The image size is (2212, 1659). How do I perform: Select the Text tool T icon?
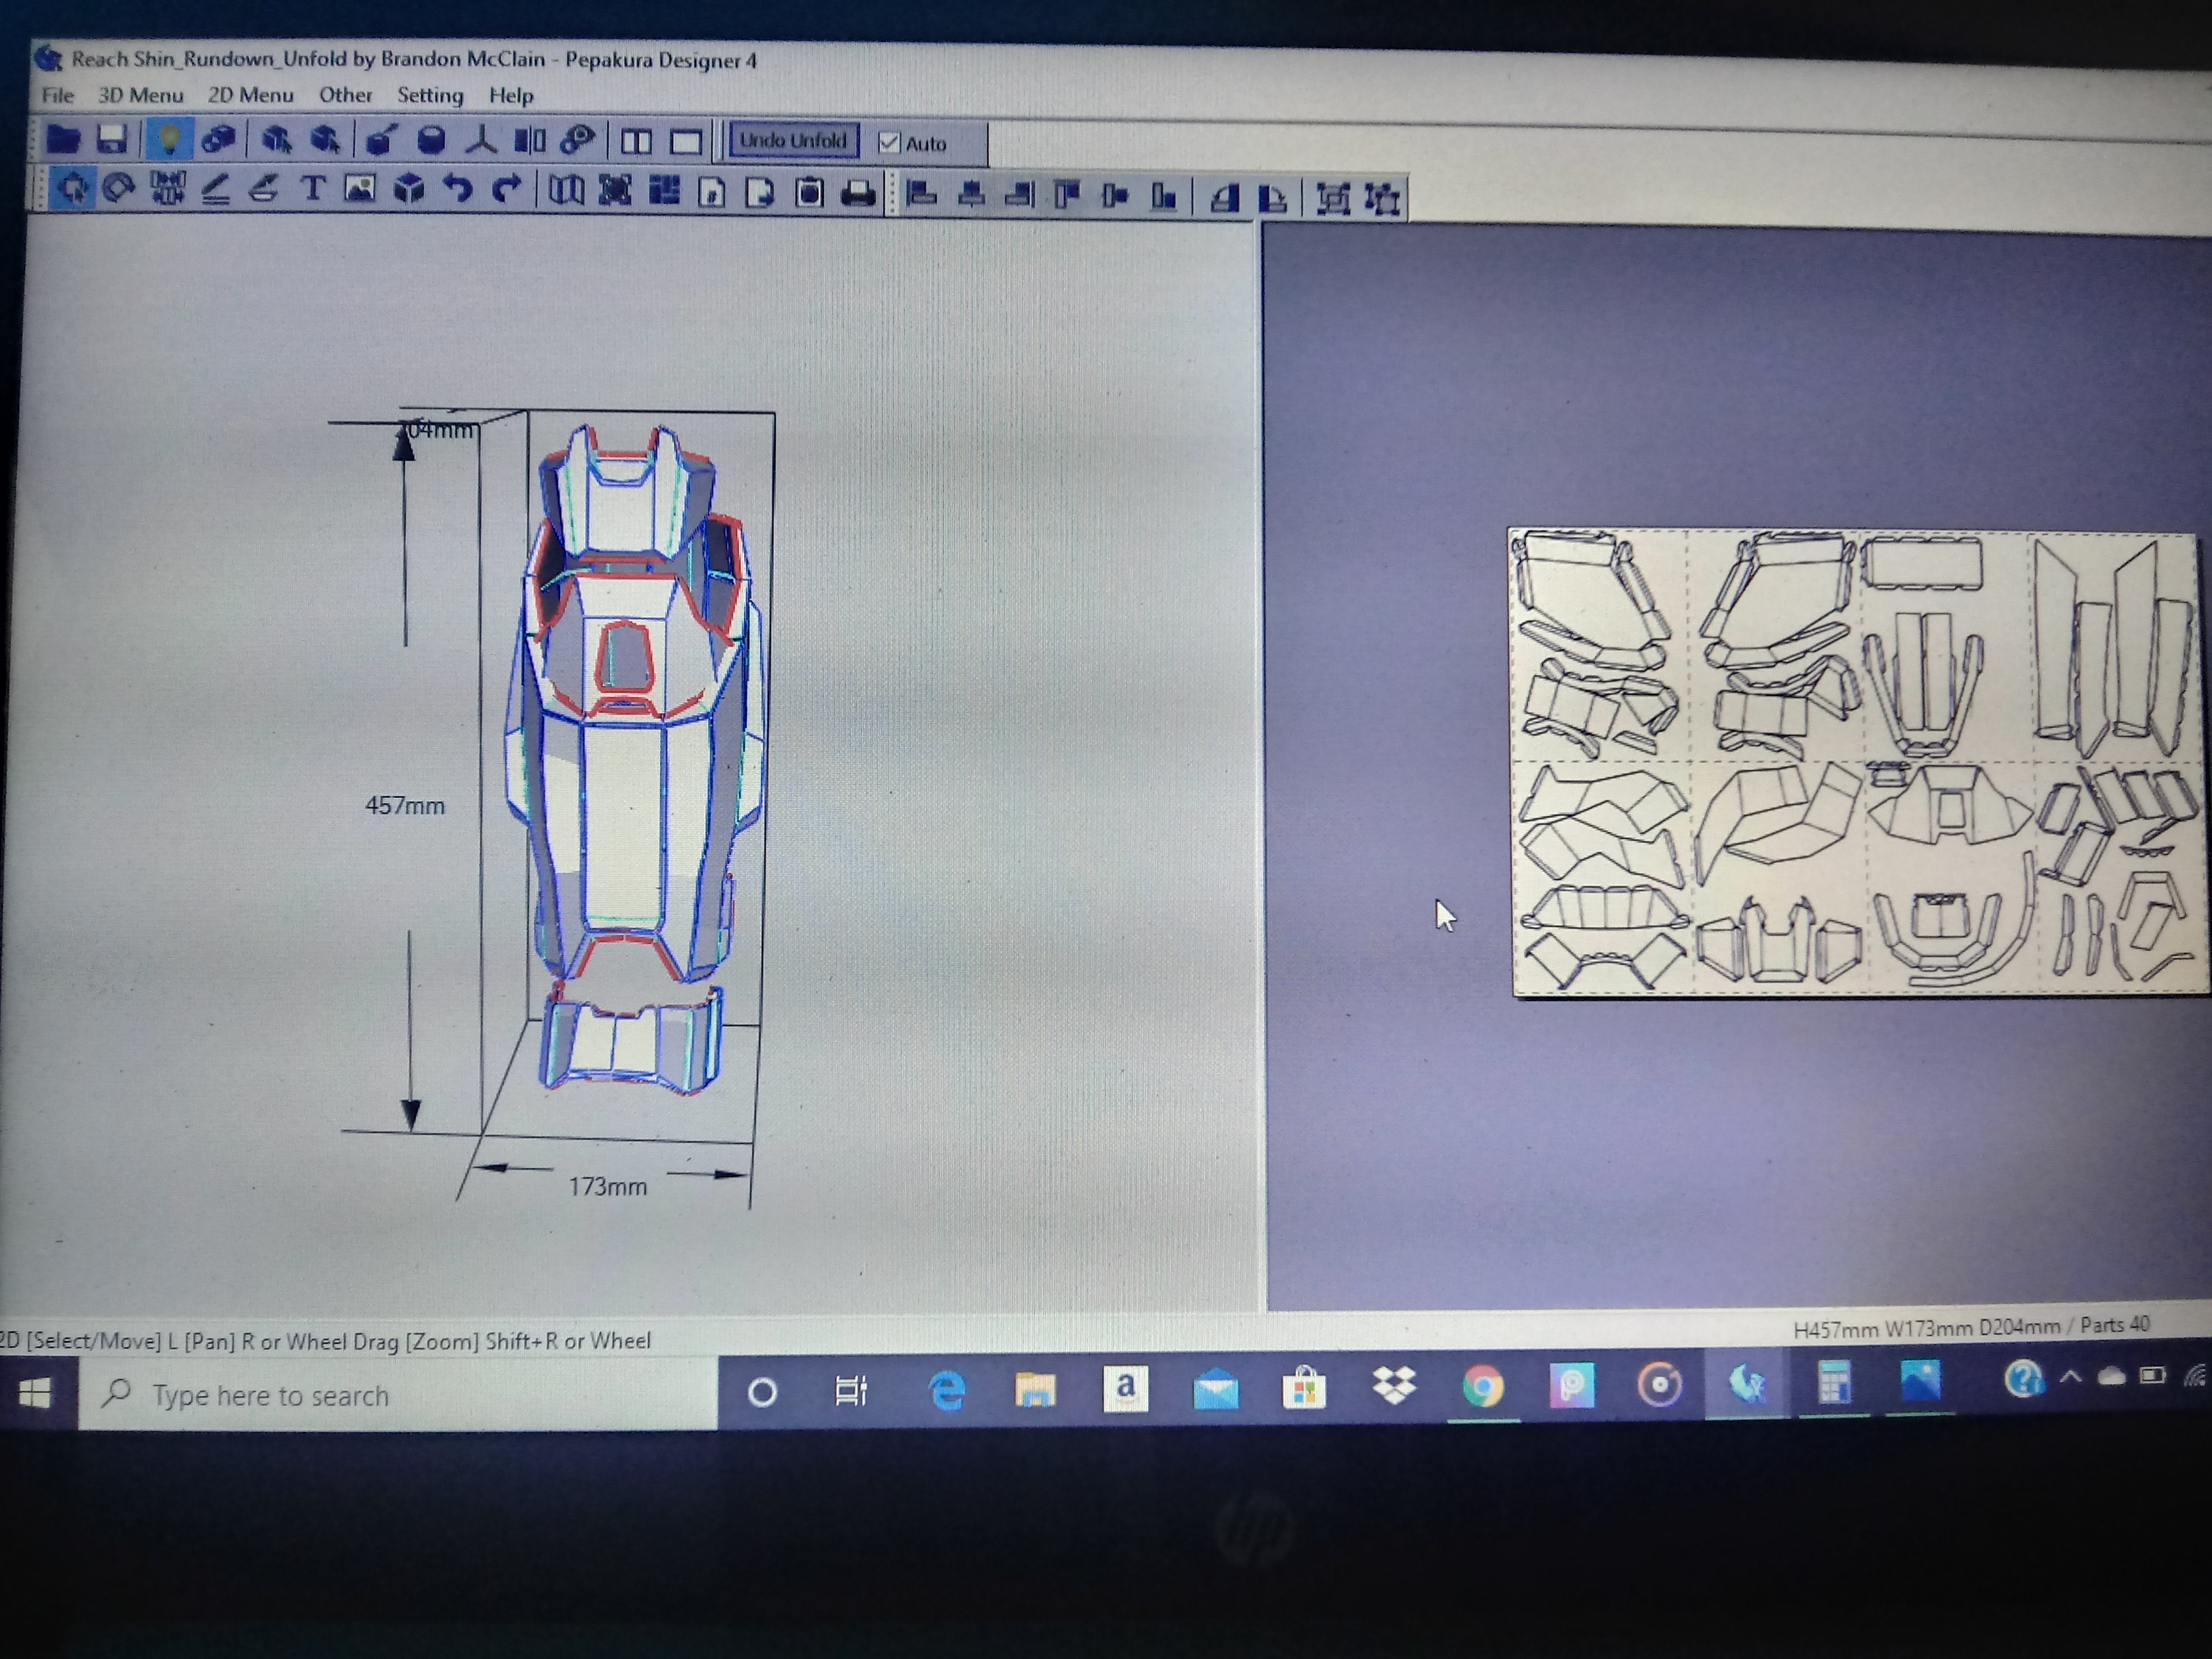pos(313,189)
